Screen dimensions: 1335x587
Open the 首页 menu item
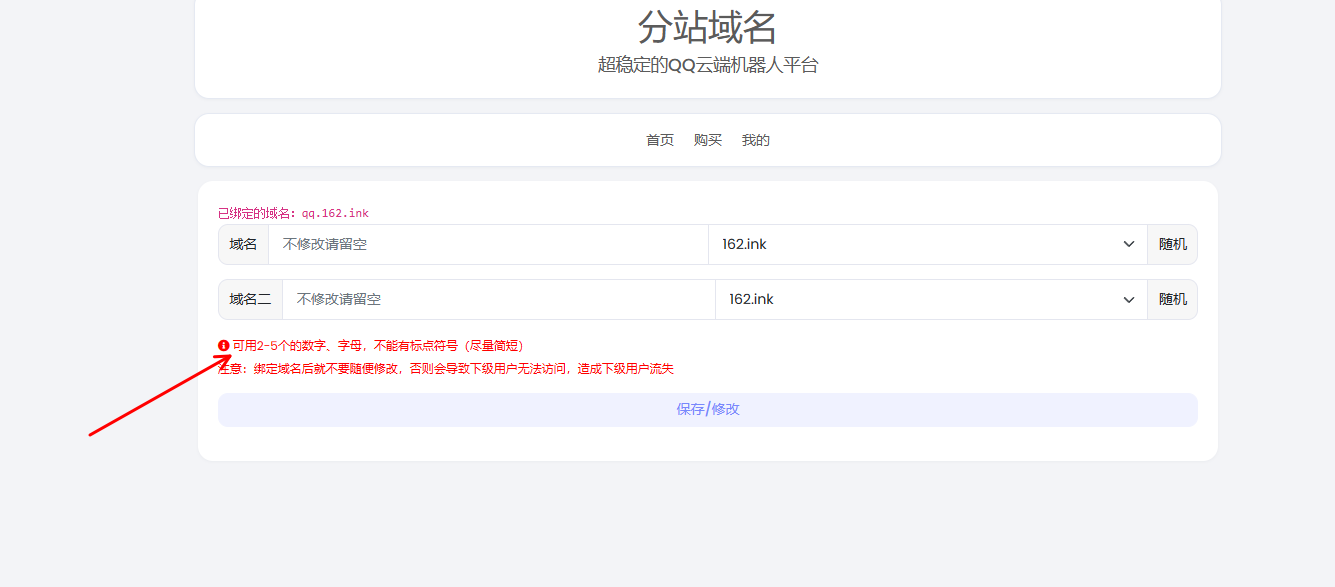coord(659,140)
